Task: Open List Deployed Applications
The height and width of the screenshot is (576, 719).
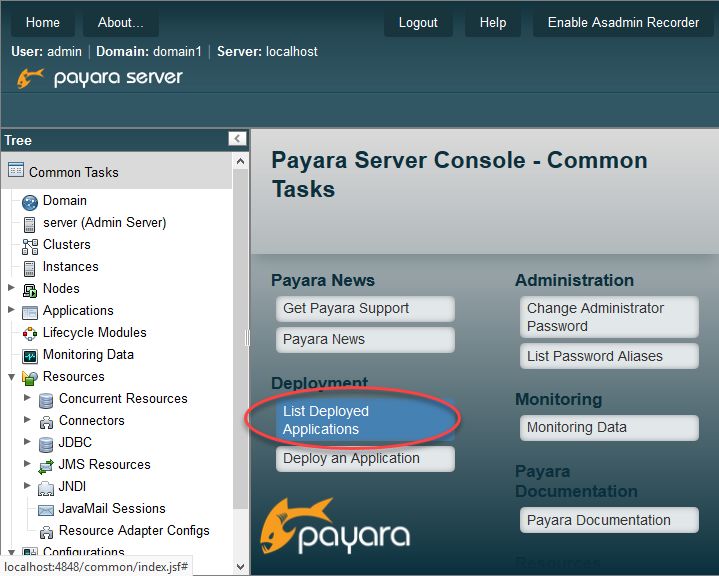Action: point(365,420)
